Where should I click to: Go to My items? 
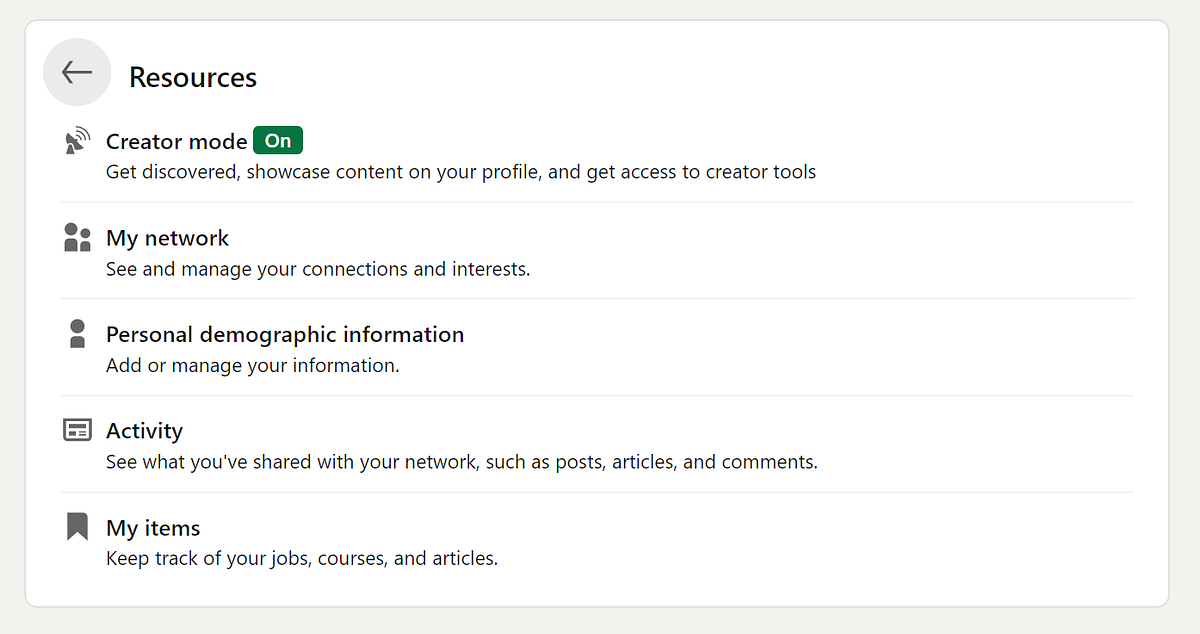153,528
